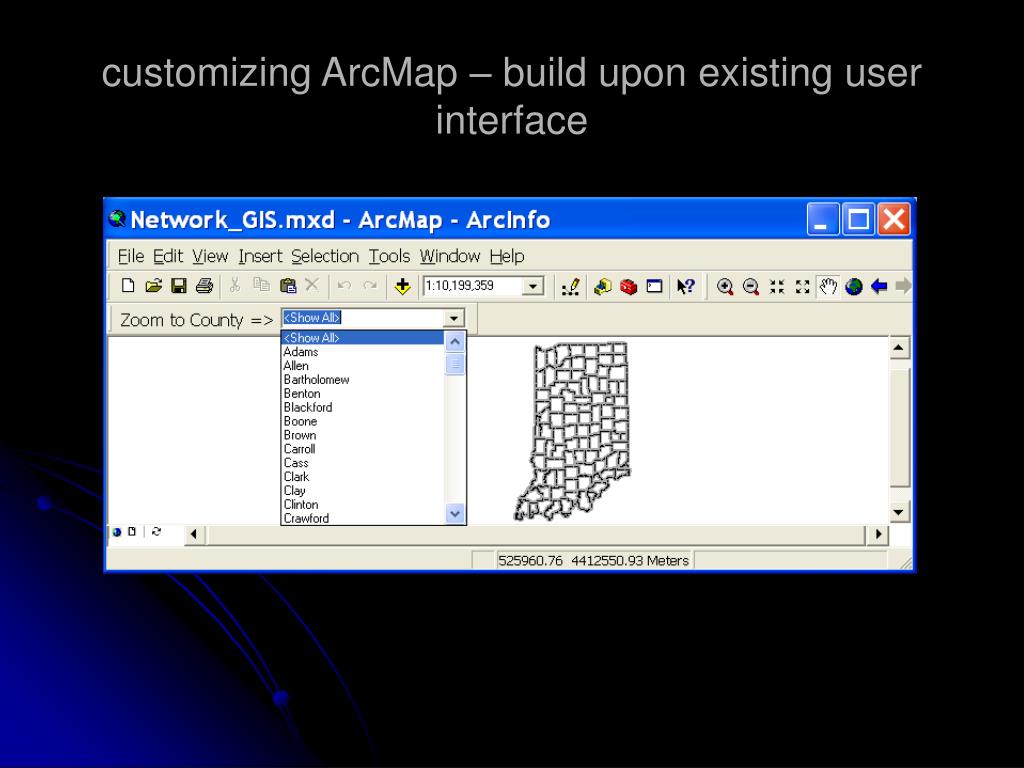Screen dimensions: 1024x768
Task: Click the county list scroll down arrow
Action: coord(455,514)
